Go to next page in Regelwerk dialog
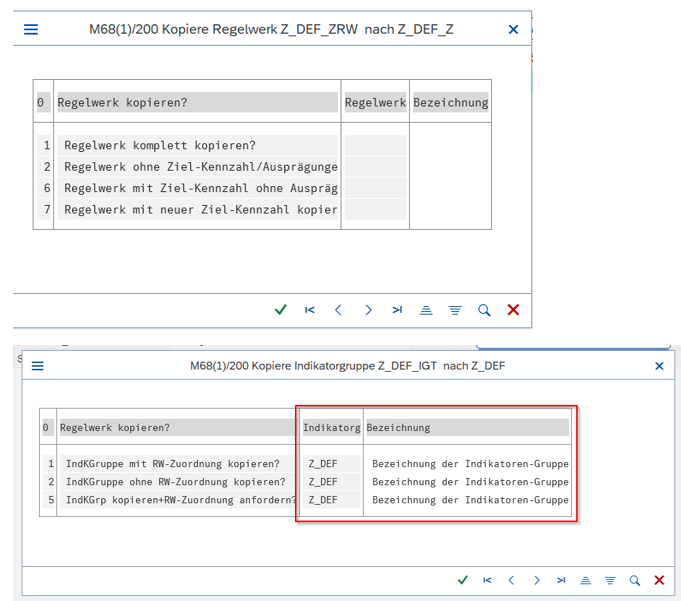Viewport: 681px width, 601px height. (368, 310)
